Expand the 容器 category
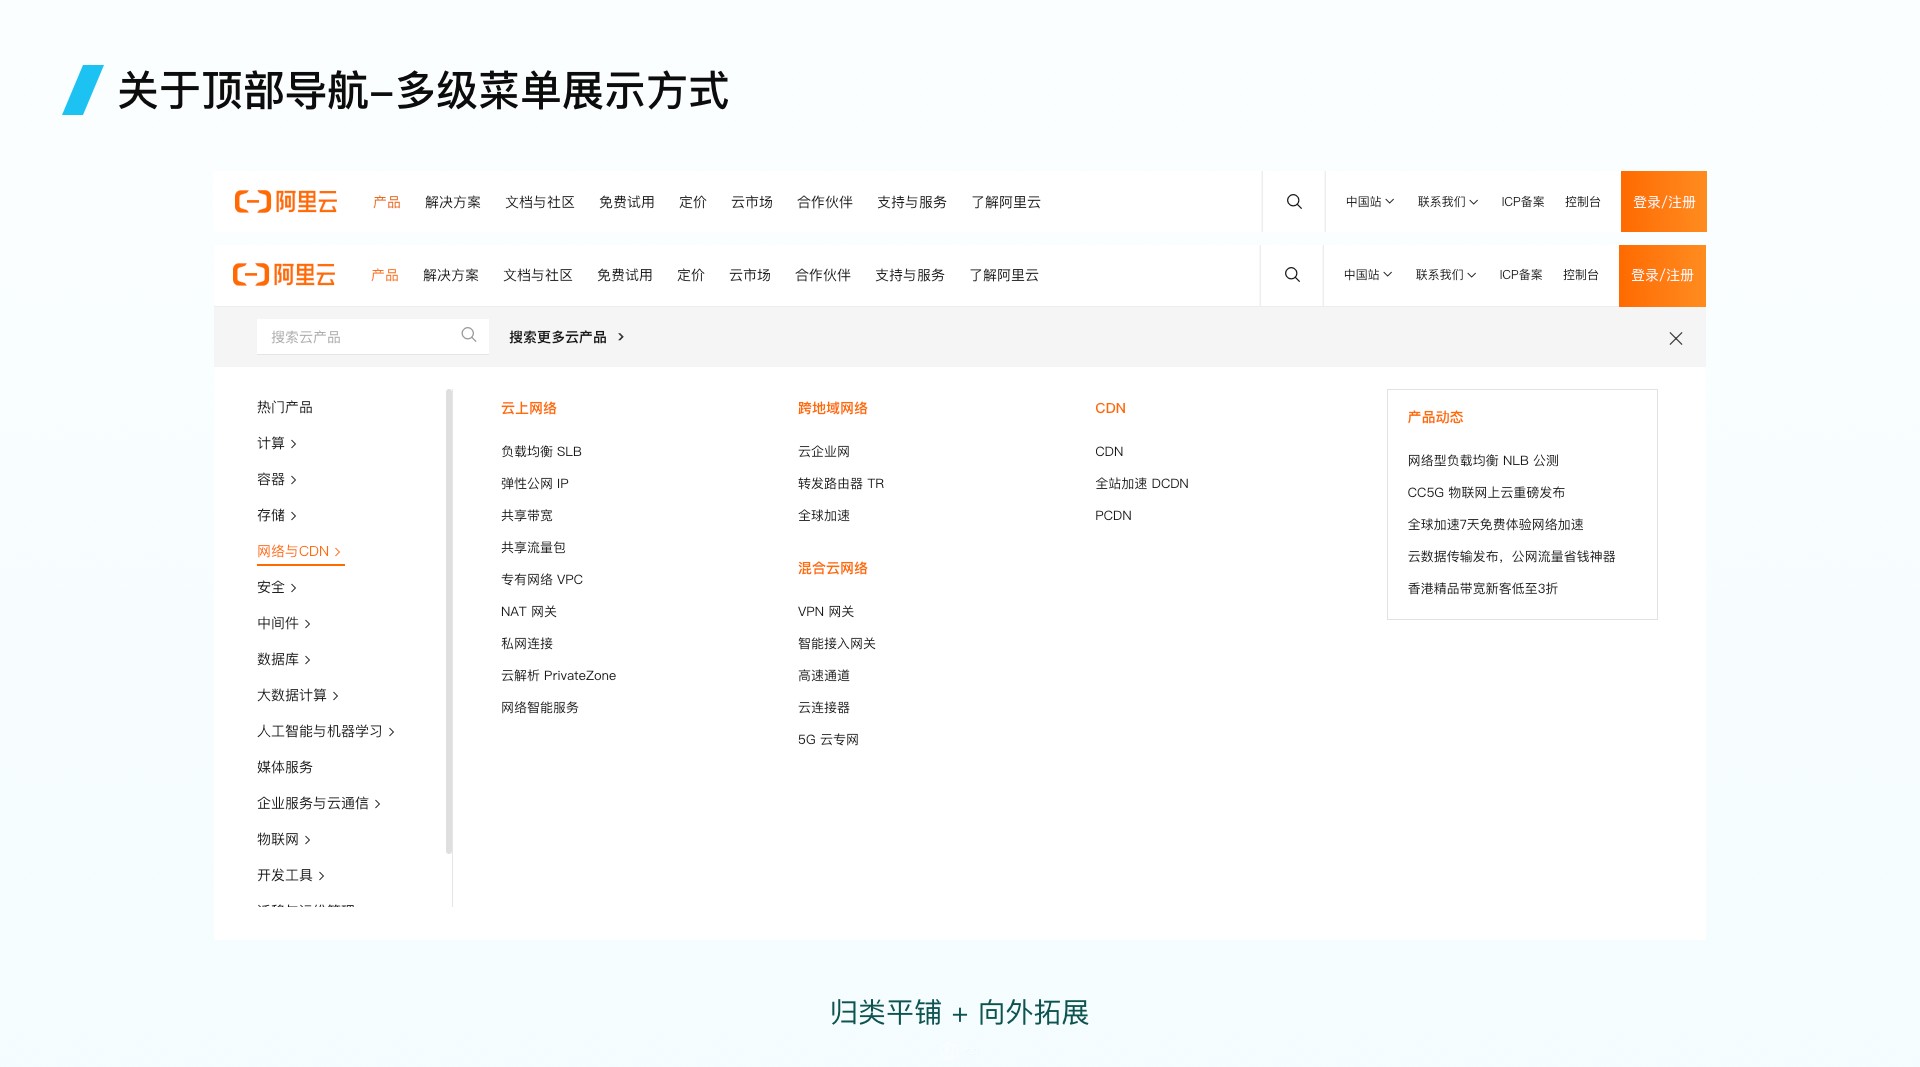This screenshot has width=1920, height=1067. (x=277, y=479)
